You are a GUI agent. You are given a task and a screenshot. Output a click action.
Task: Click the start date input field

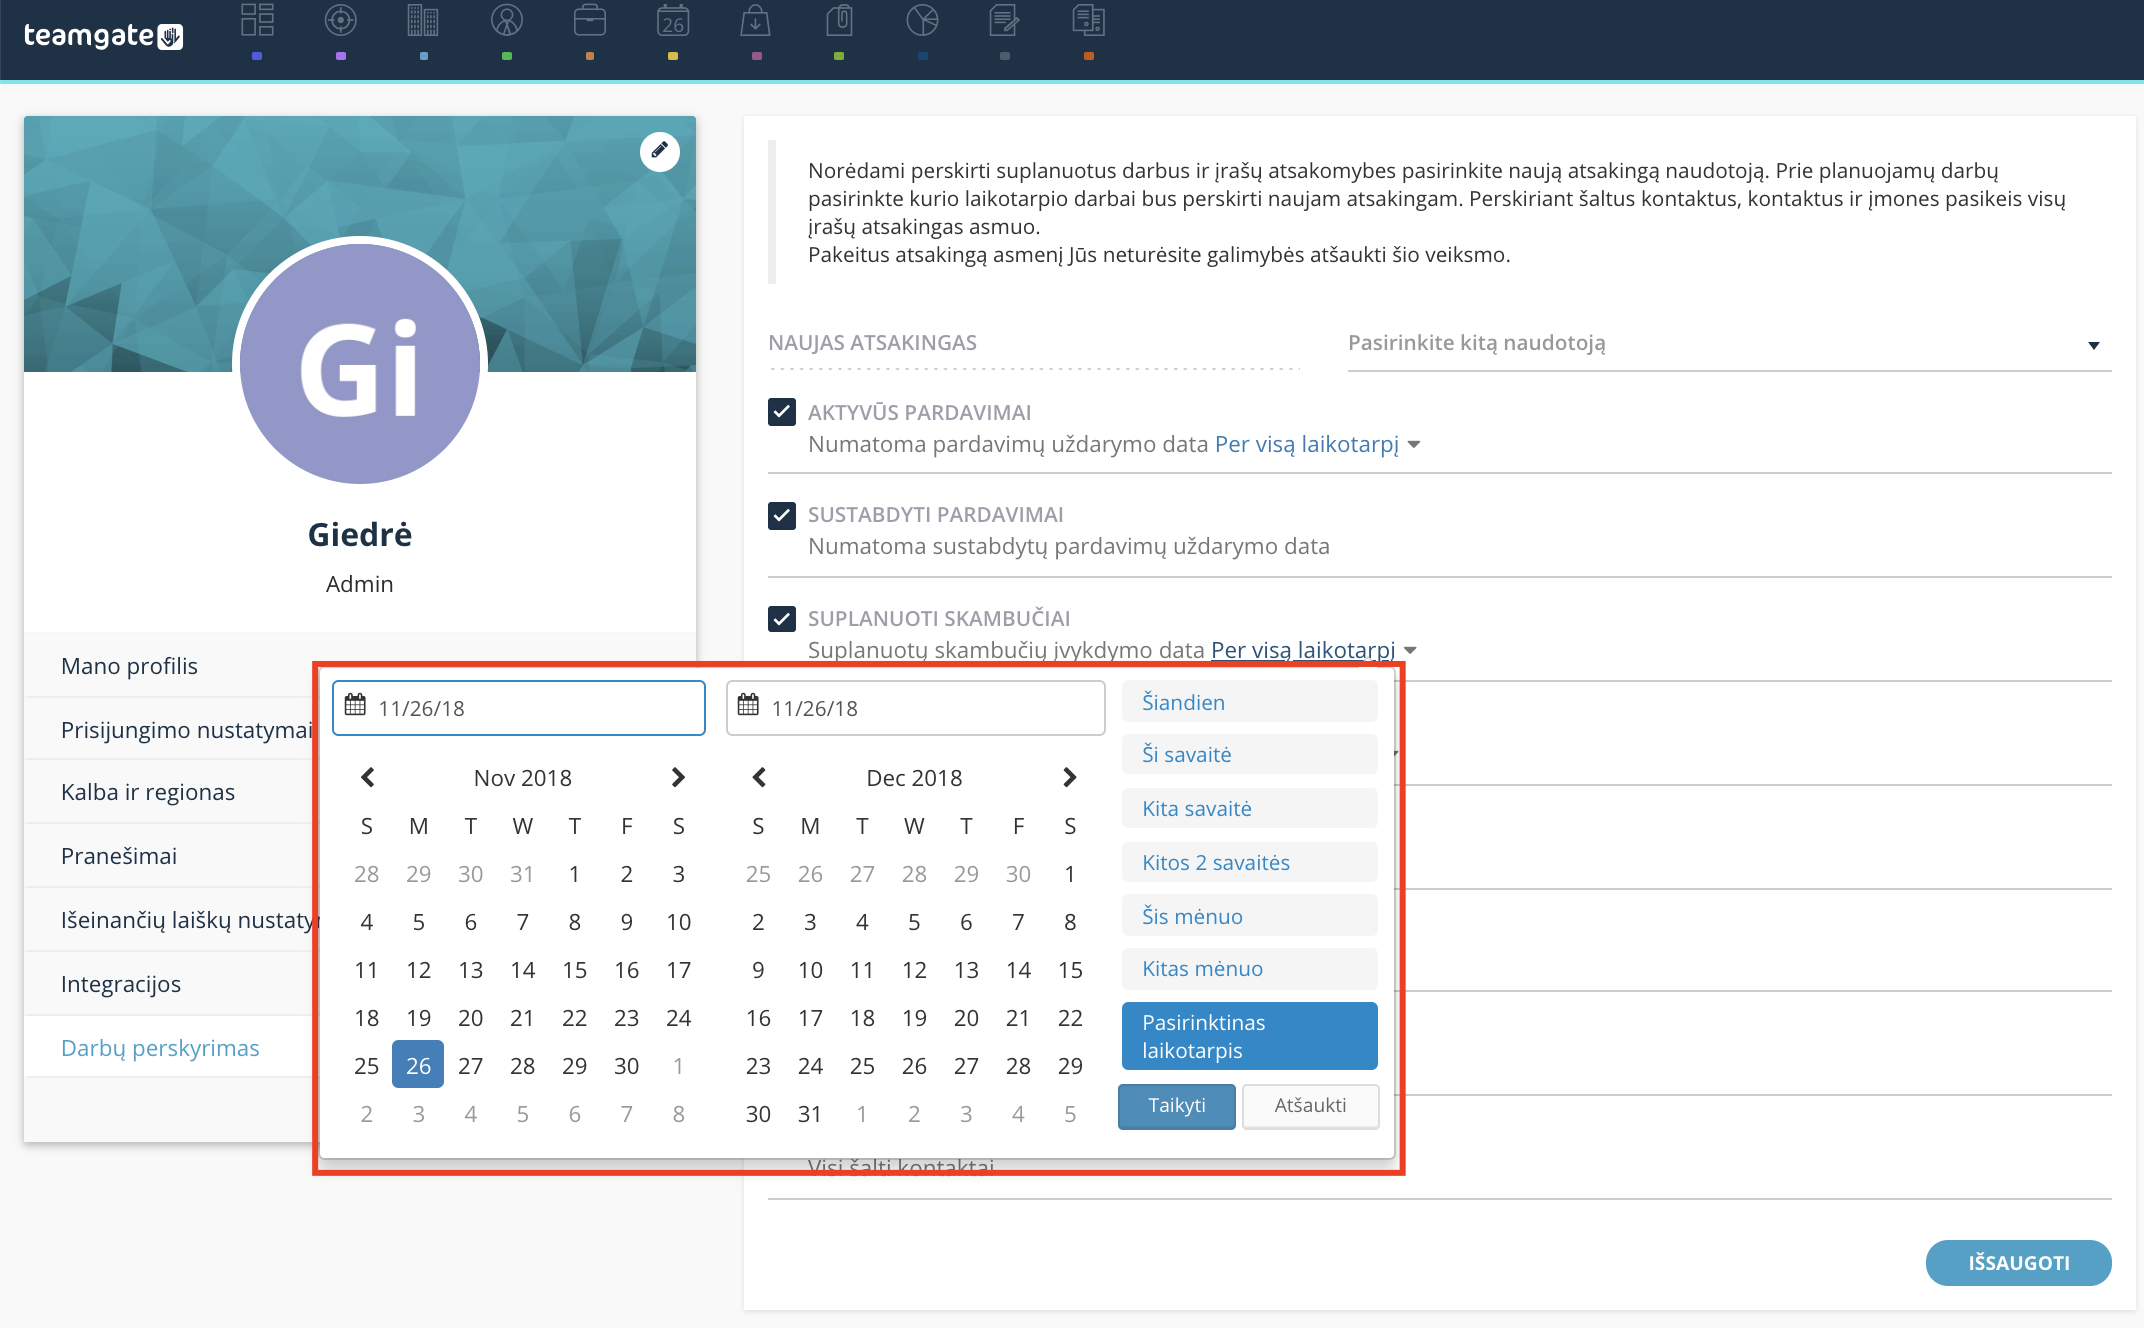(x=519, y=708)
